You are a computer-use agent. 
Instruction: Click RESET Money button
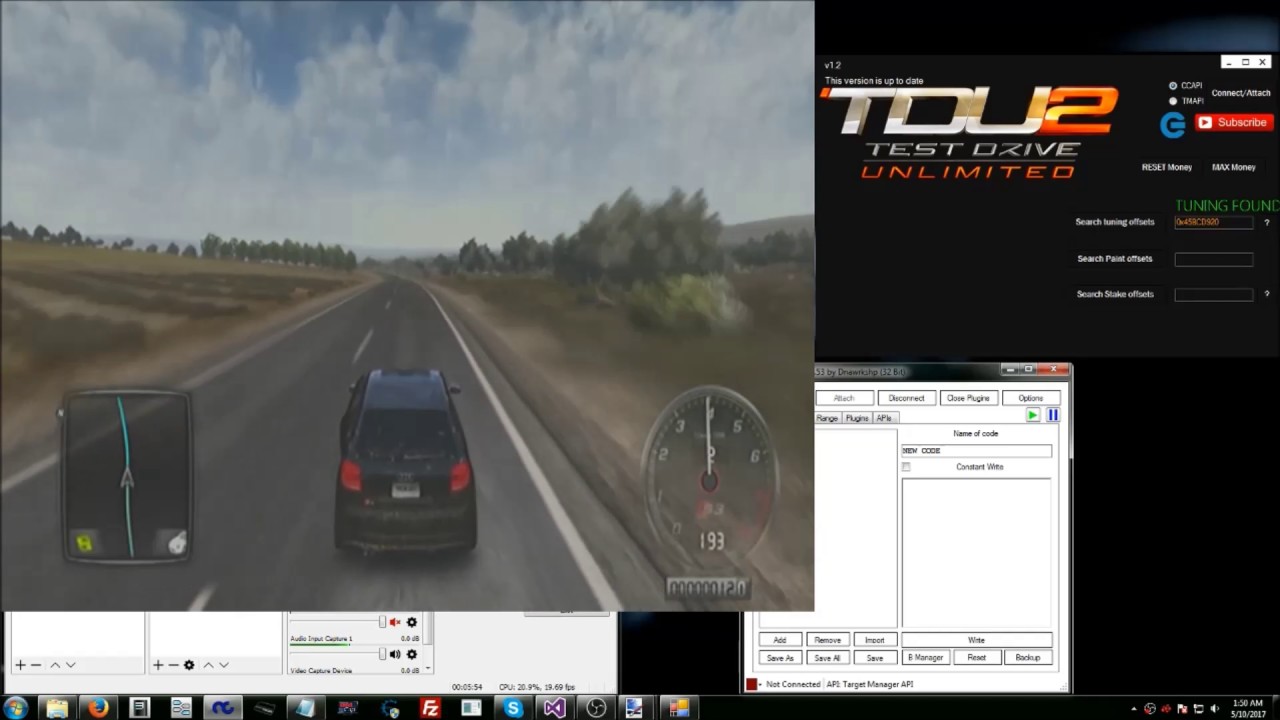point(1166,167)
